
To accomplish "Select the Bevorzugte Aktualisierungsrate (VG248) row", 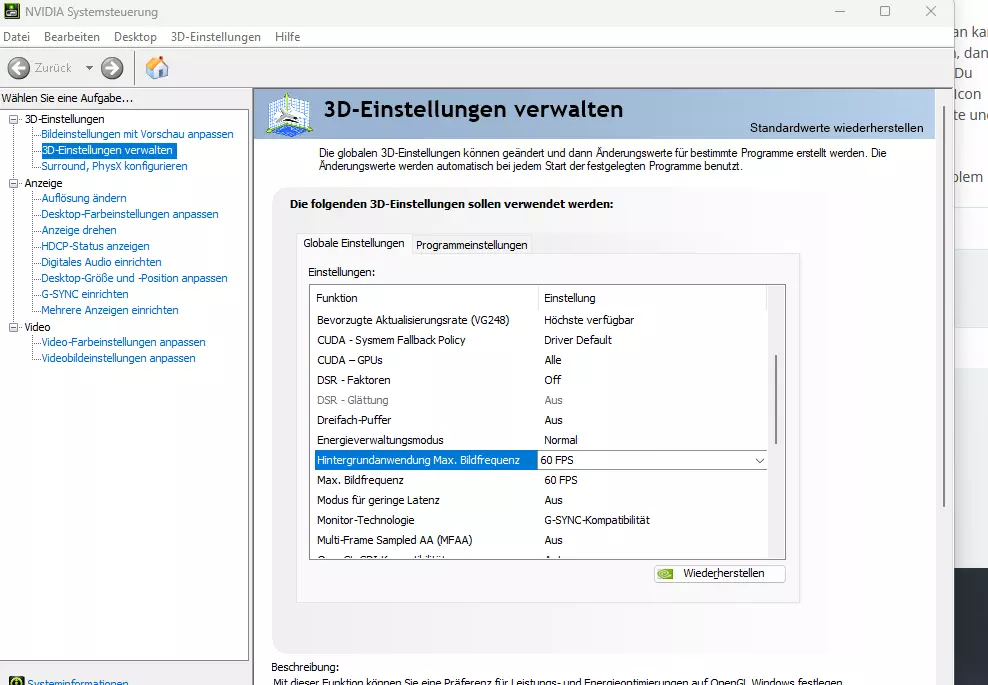I will [541, 320].
